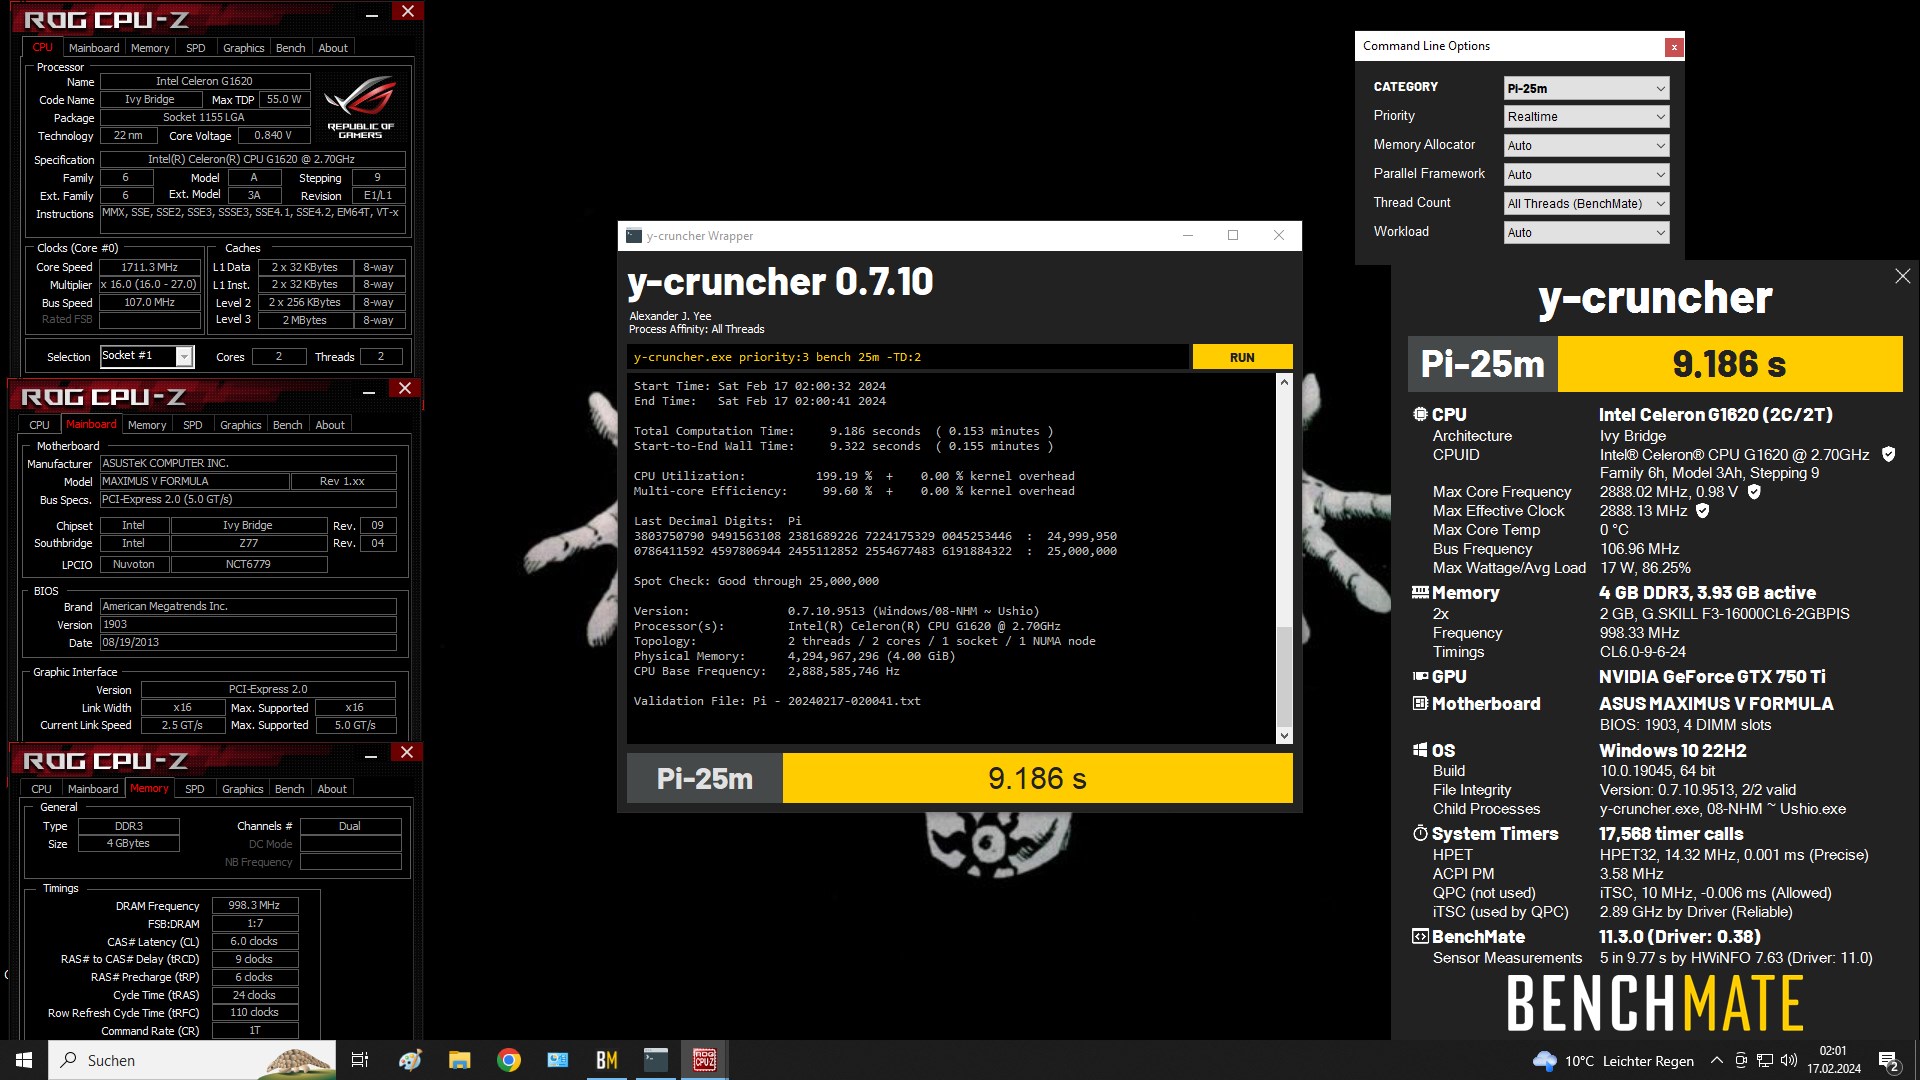
Task: Click the Windows search box Suchen
Action: click(x=192, y=1060)
